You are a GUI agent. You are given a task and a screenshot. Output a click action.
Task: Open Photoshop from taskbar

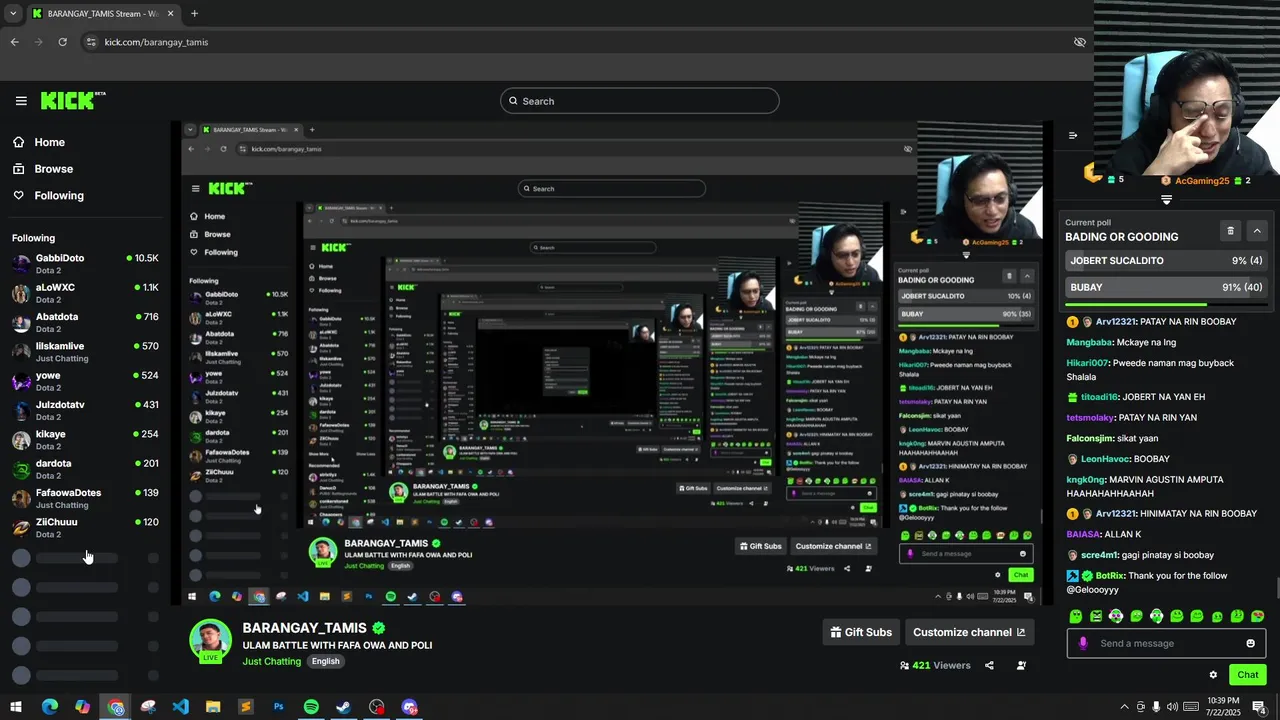[x=278, y=707]
